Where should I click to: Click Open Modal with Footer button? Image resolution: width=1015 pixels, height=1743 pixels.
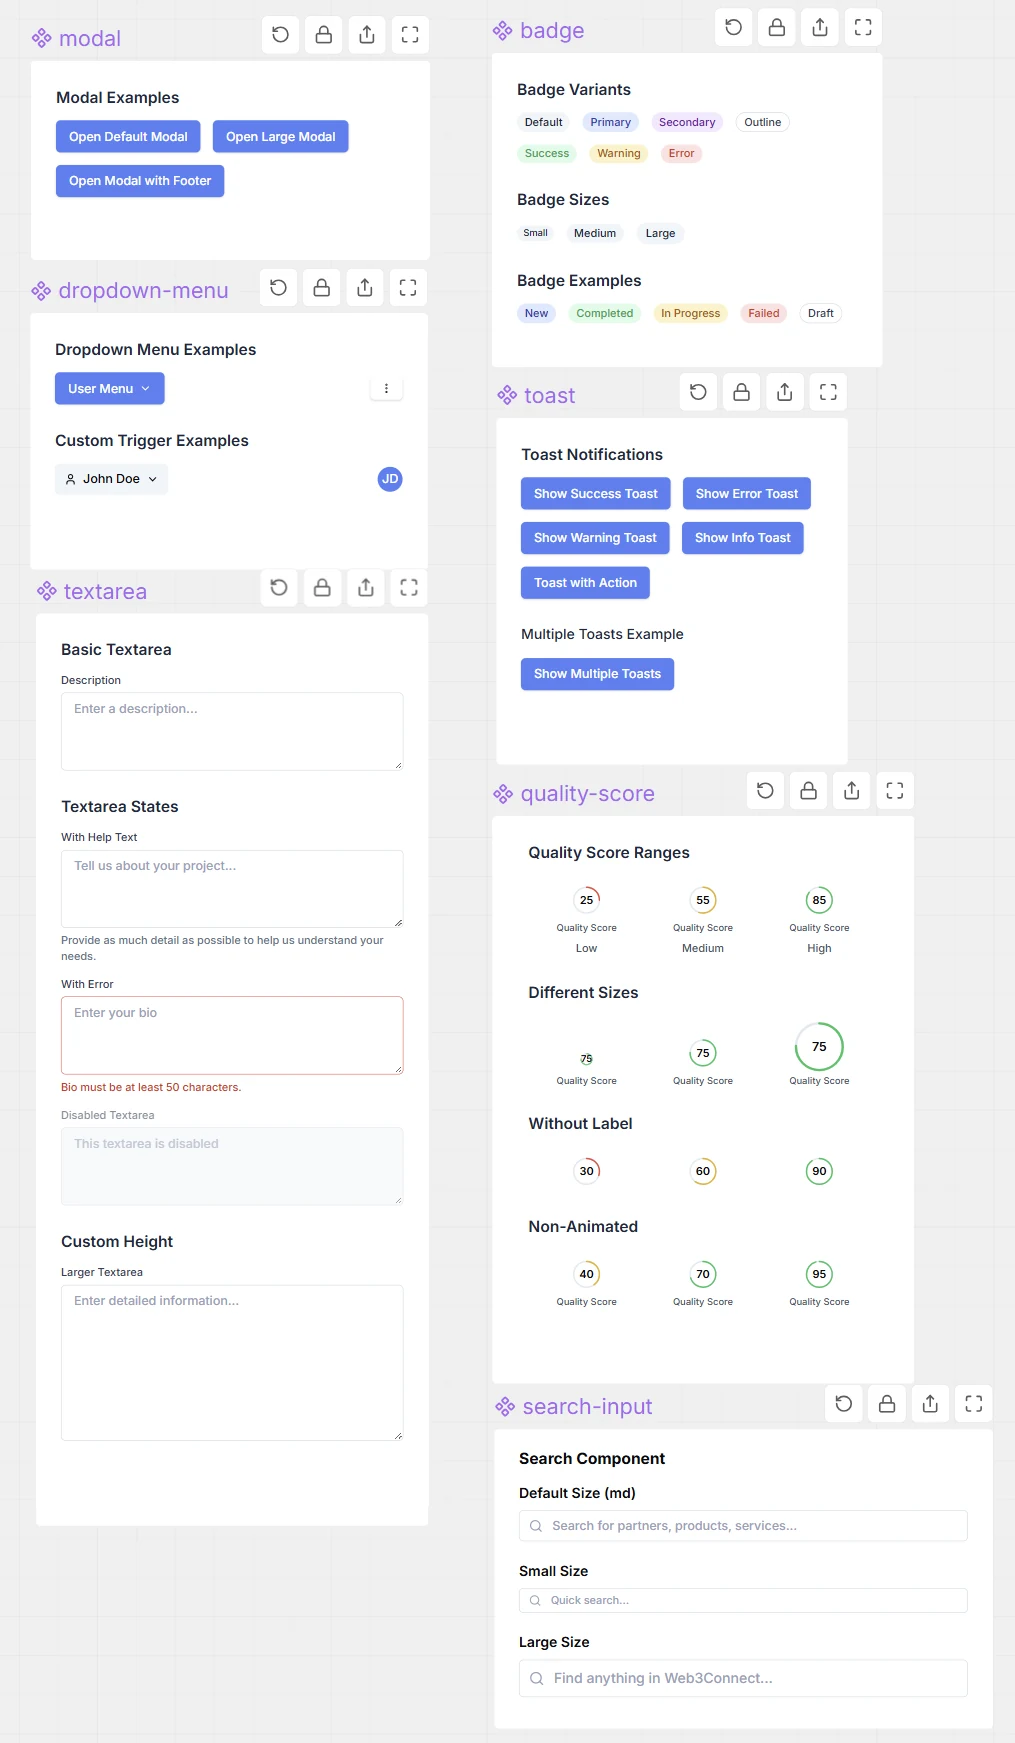pos(140,181)
